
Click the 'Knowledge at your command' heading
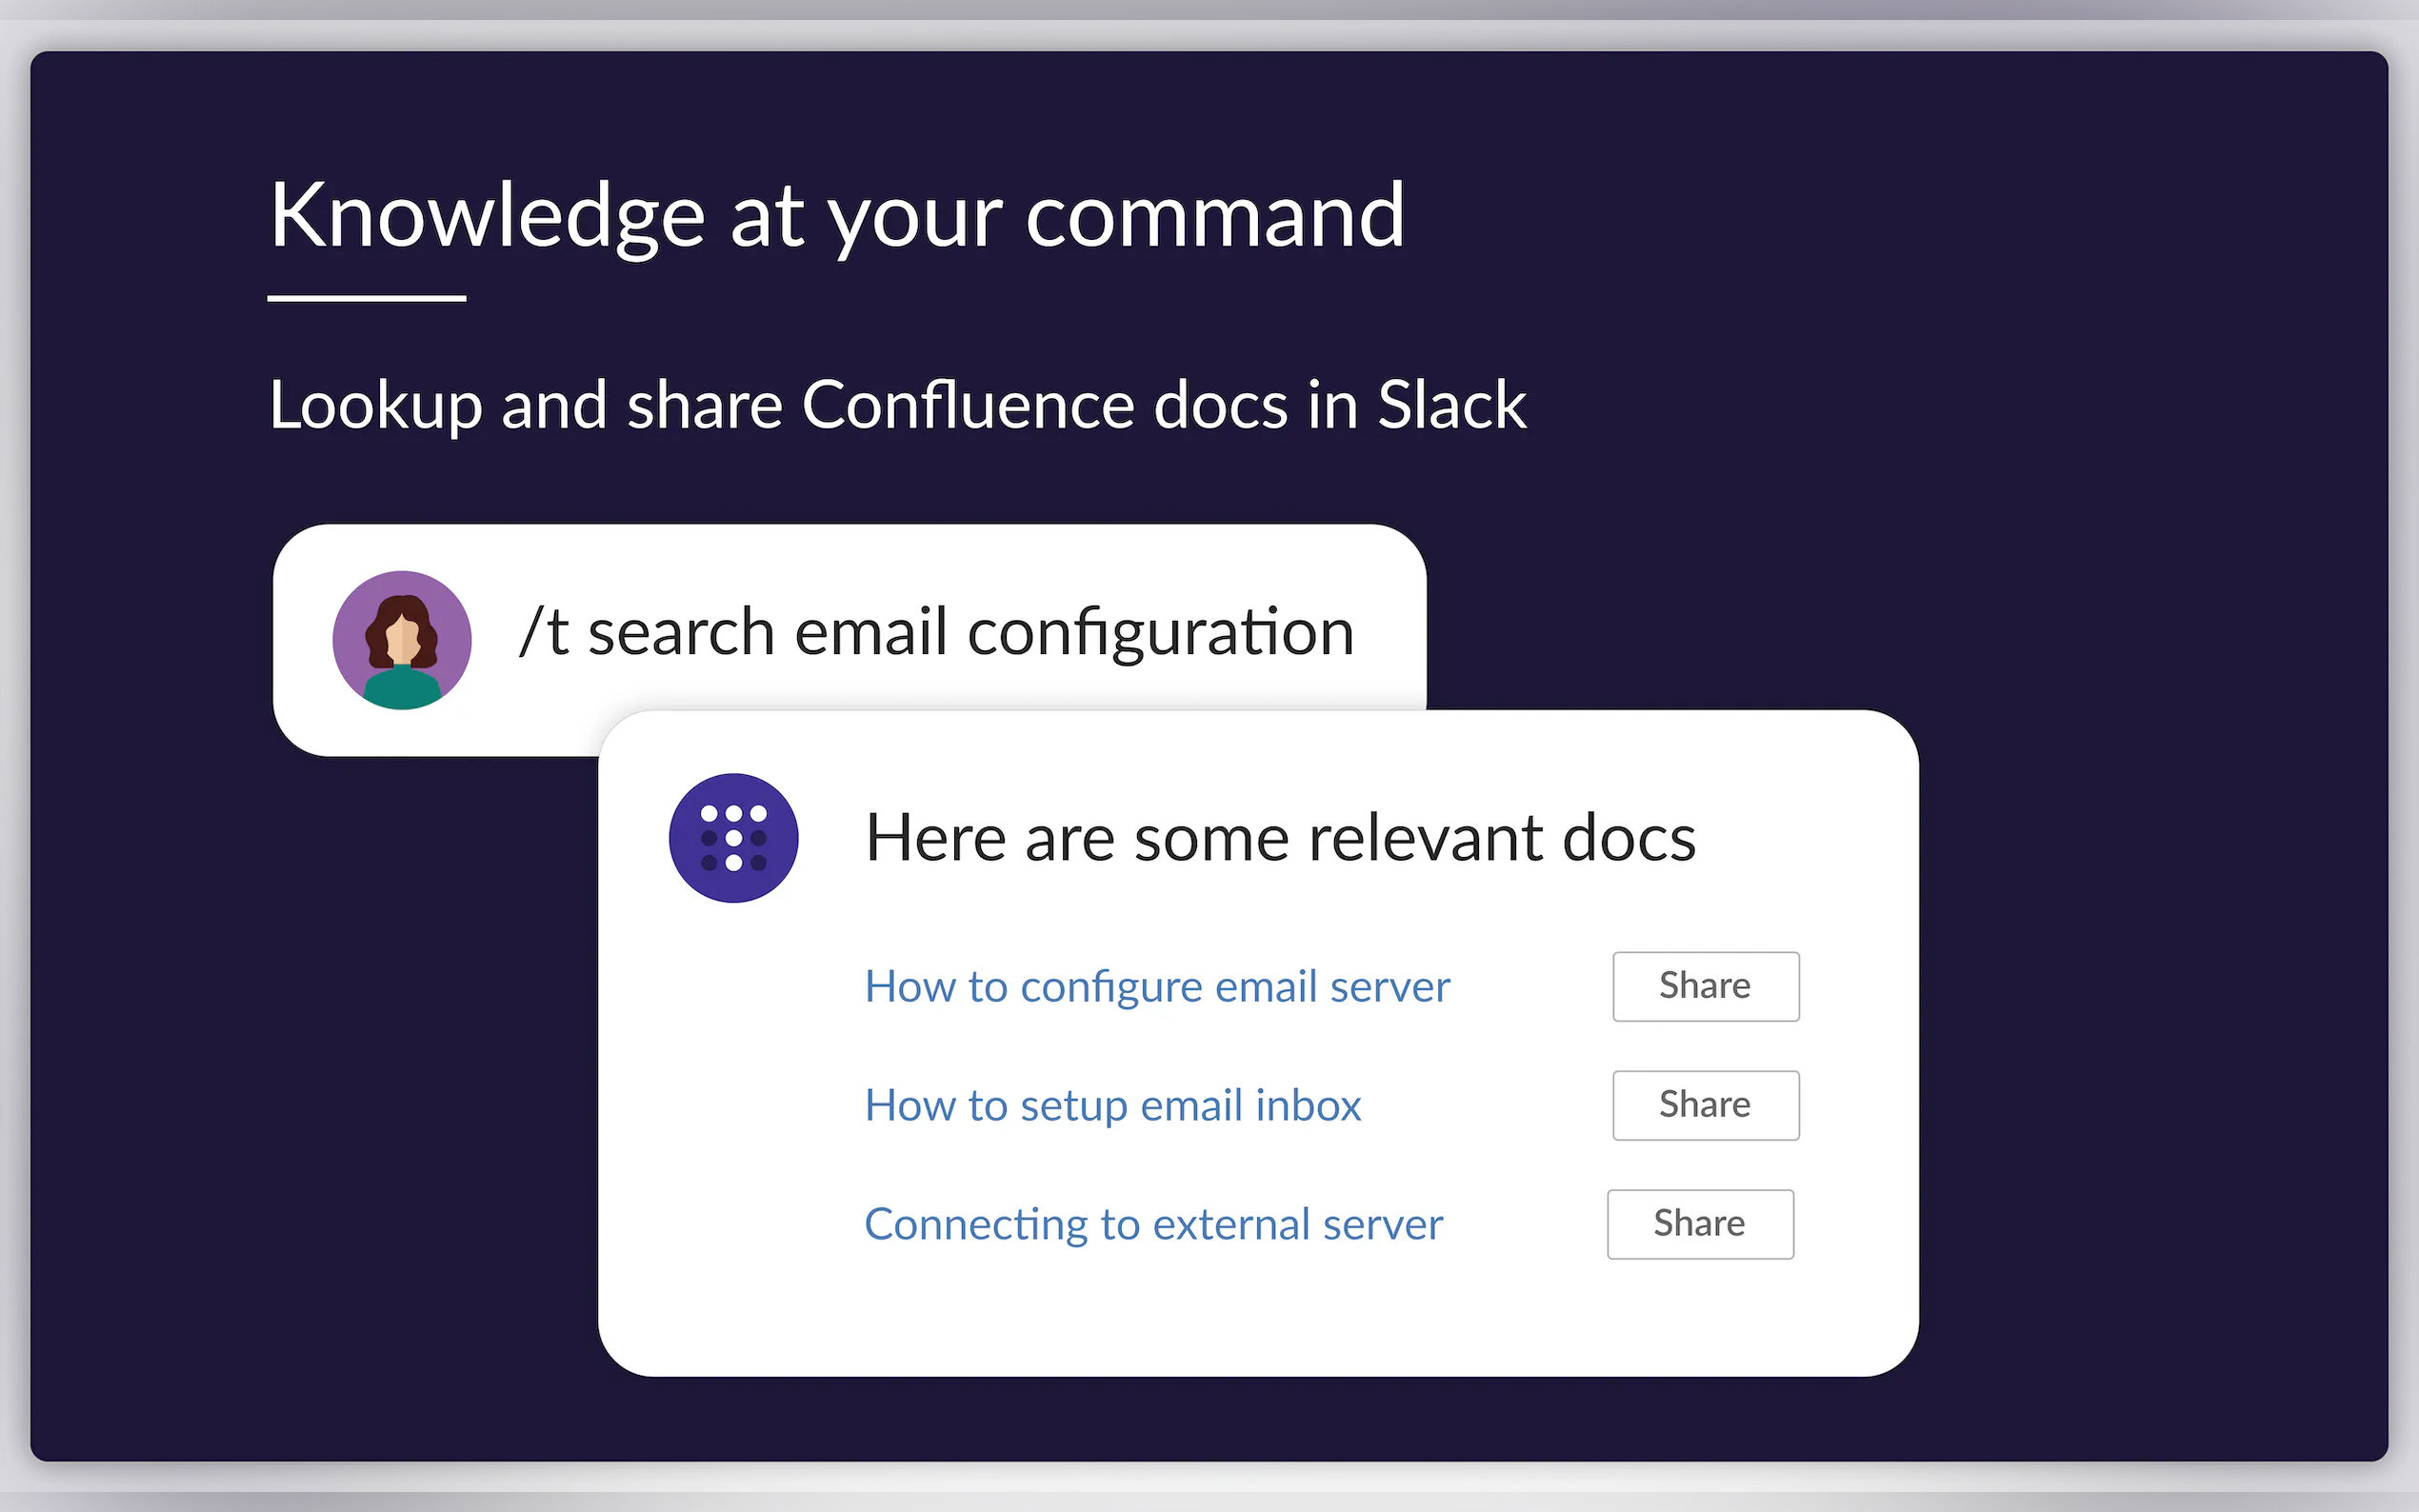pyautogui.click(x=837, y=216)
